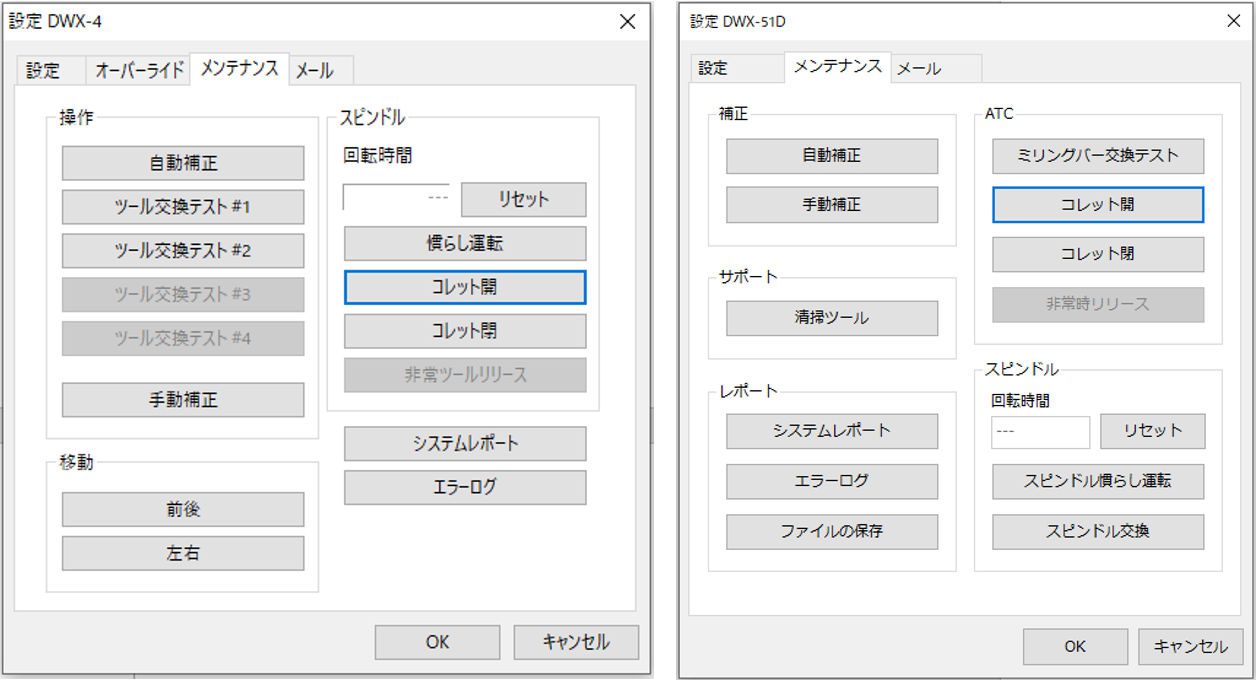Start スピンドル慣らし運転
This screenshot has width=1256, height=681.
point(1098,481)
